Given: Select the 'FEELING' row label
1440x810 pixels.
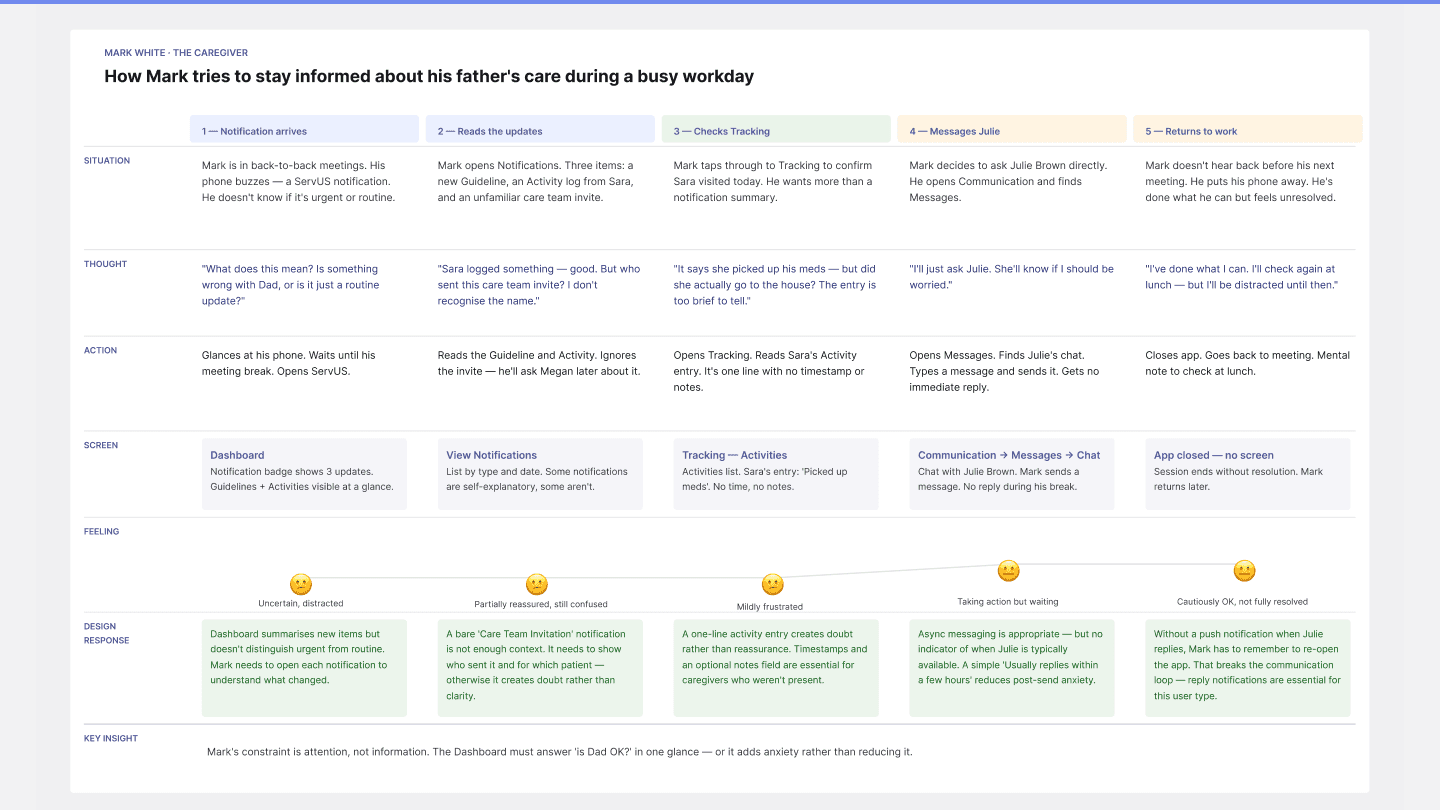Looking at the screenshot, I should pyautogui.click(x=102, y=532).
